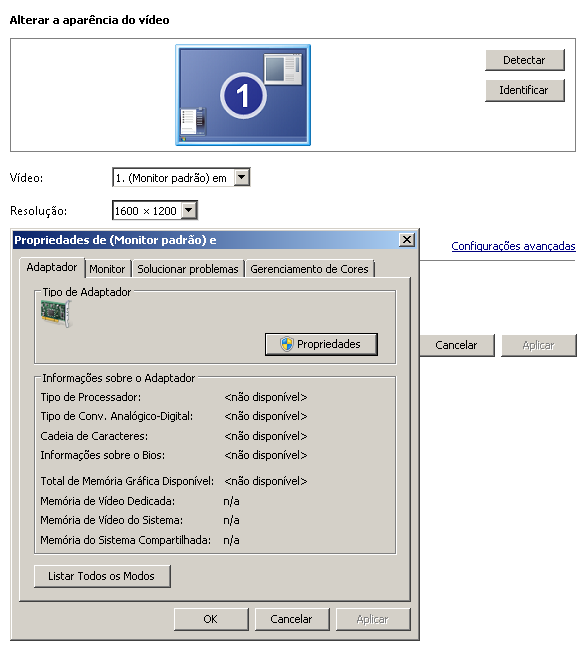
Task: Confirm dialog with the OK button
Action: [211, 619]
